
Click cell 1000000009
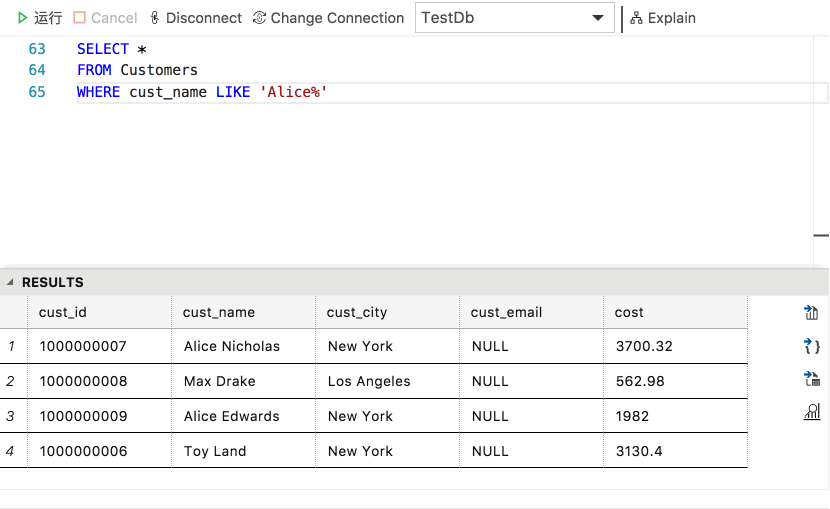[x=100, y=416]
